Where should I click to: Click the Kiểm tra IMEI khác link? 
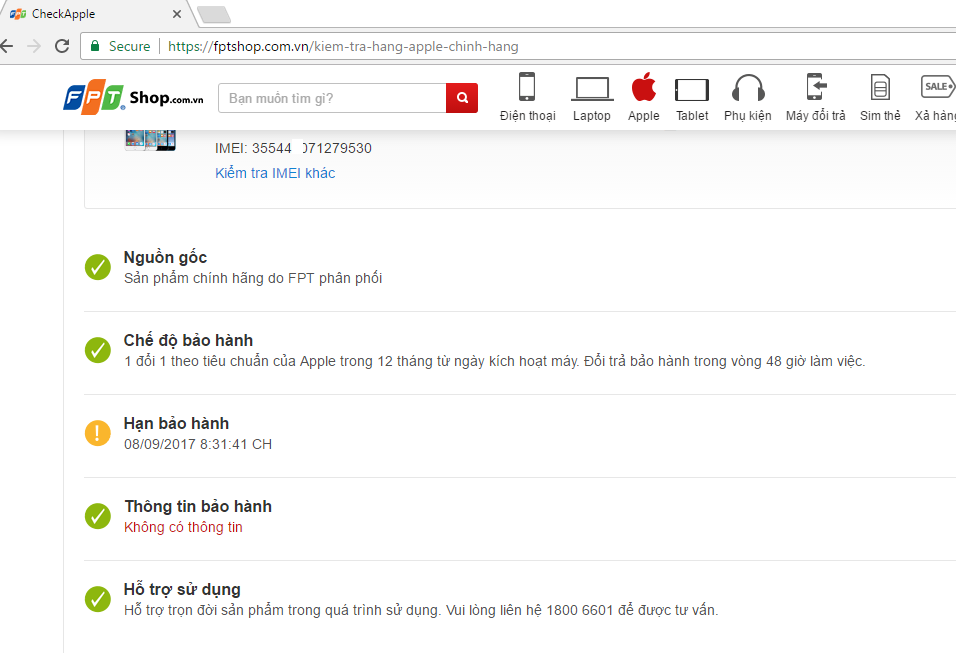(x=275, y=173)
